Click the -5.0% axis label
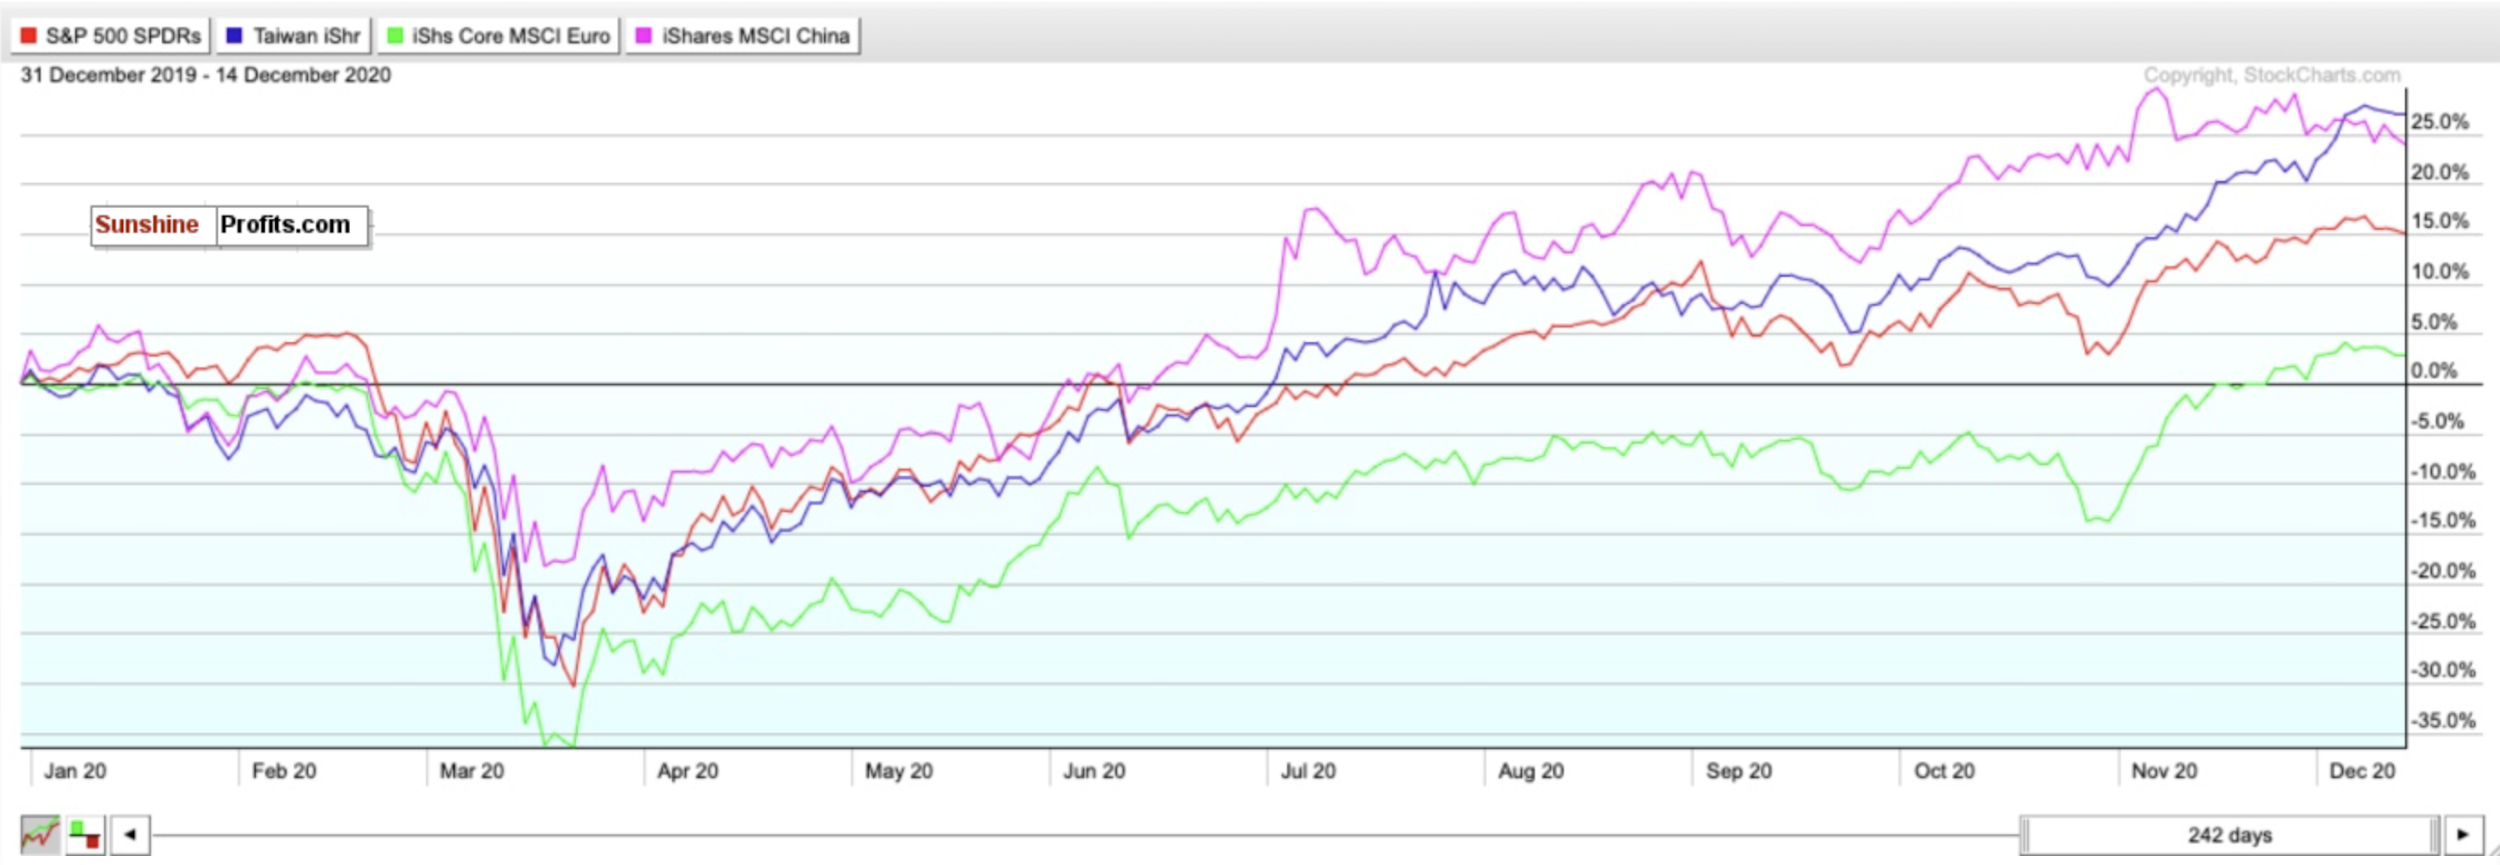This screenshot has width=2500, height=865. point(2437,421)
